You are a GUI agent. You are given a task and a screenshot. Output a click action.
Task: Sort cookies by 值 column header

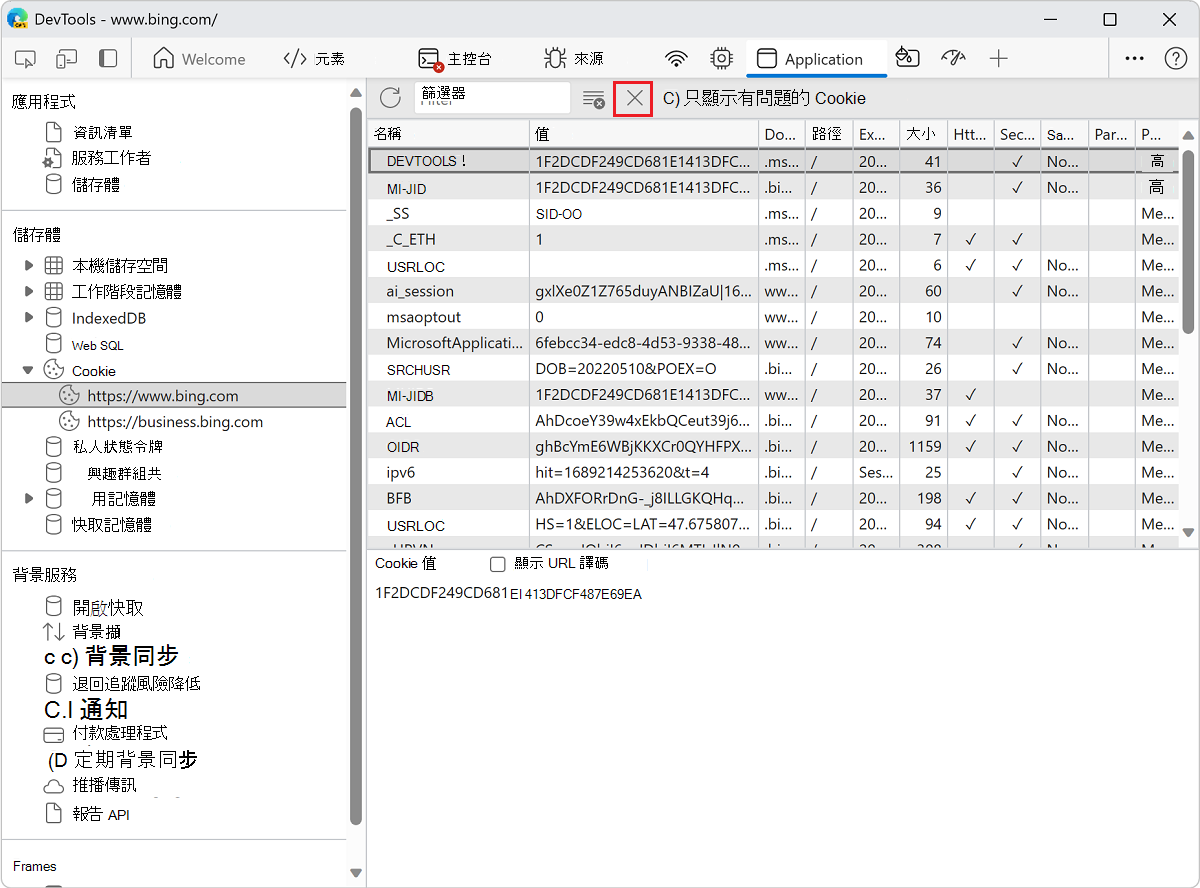644,134
